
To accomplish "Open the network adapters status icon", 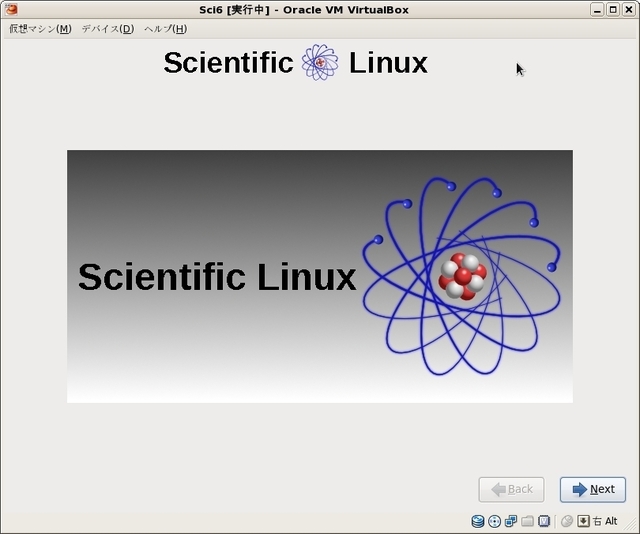I will (511, 521).
